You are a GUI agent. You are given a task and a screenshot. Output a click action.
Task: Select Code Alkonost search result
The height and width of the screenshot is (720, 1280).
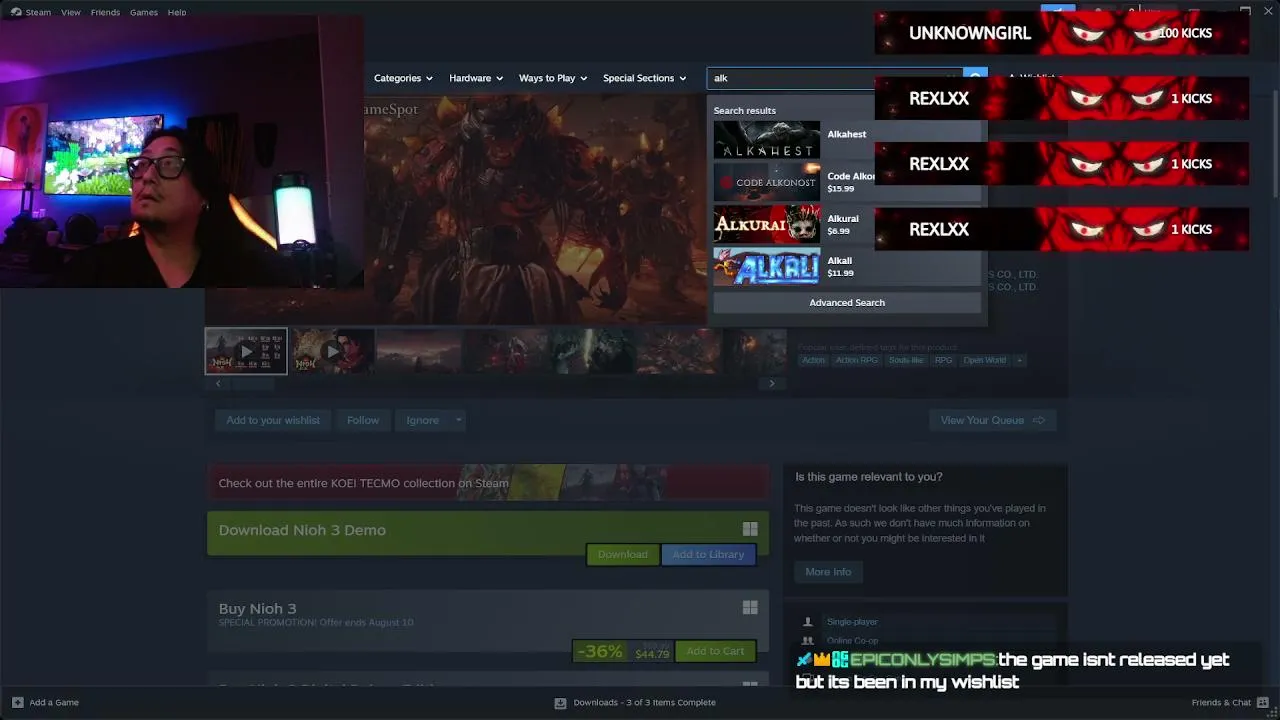point(847,182)
